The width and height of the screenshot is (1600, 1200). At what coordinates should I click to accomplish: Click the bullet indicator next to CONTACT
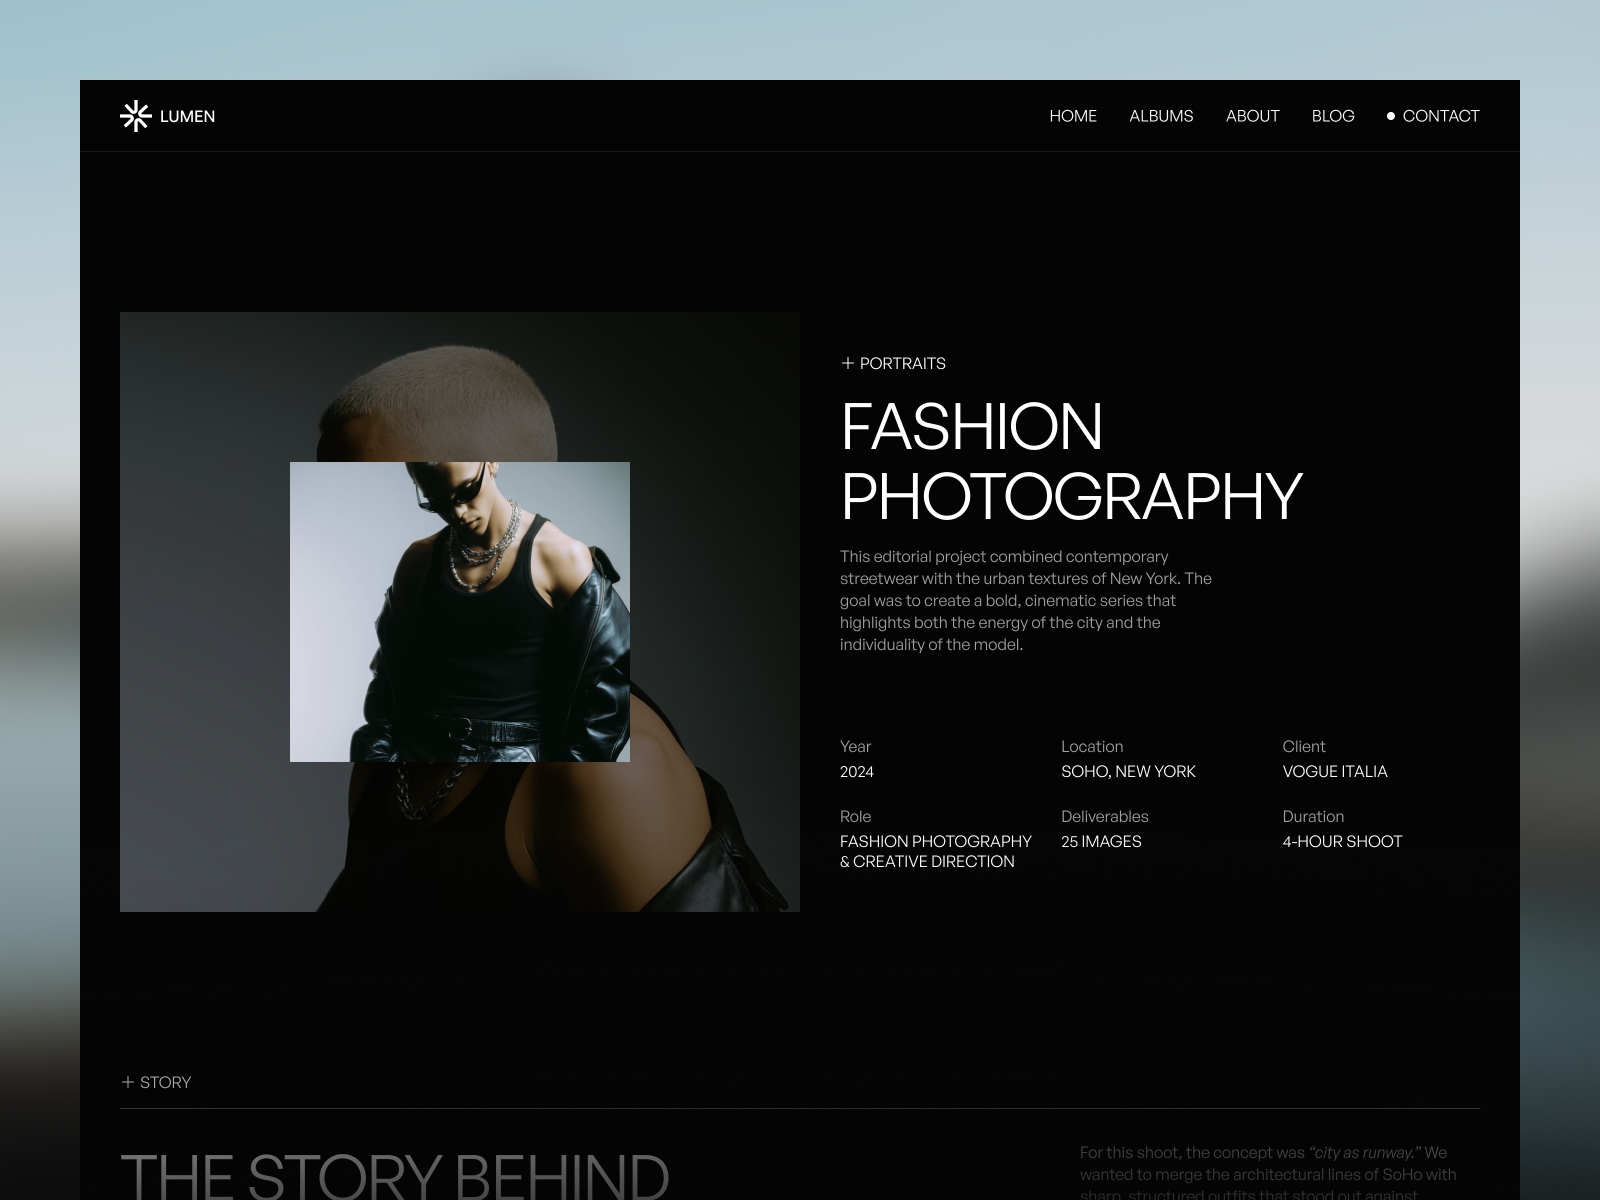tap(1390, 115)
